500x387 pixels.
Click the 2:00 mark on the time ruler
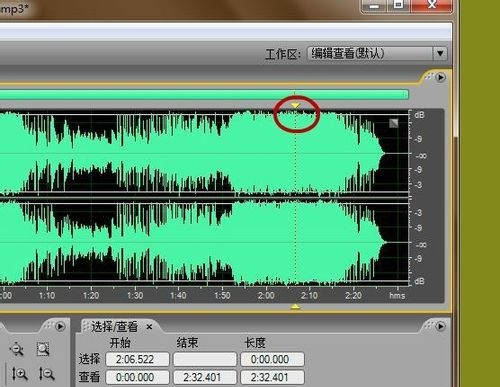[266, 295]
